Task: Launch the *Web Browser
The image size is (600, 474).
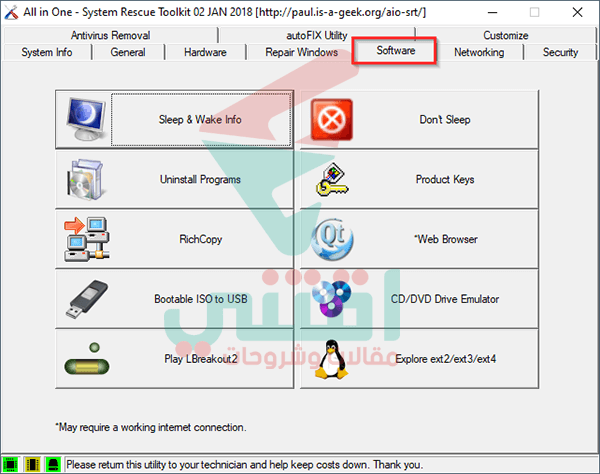Action: point(419,239)
